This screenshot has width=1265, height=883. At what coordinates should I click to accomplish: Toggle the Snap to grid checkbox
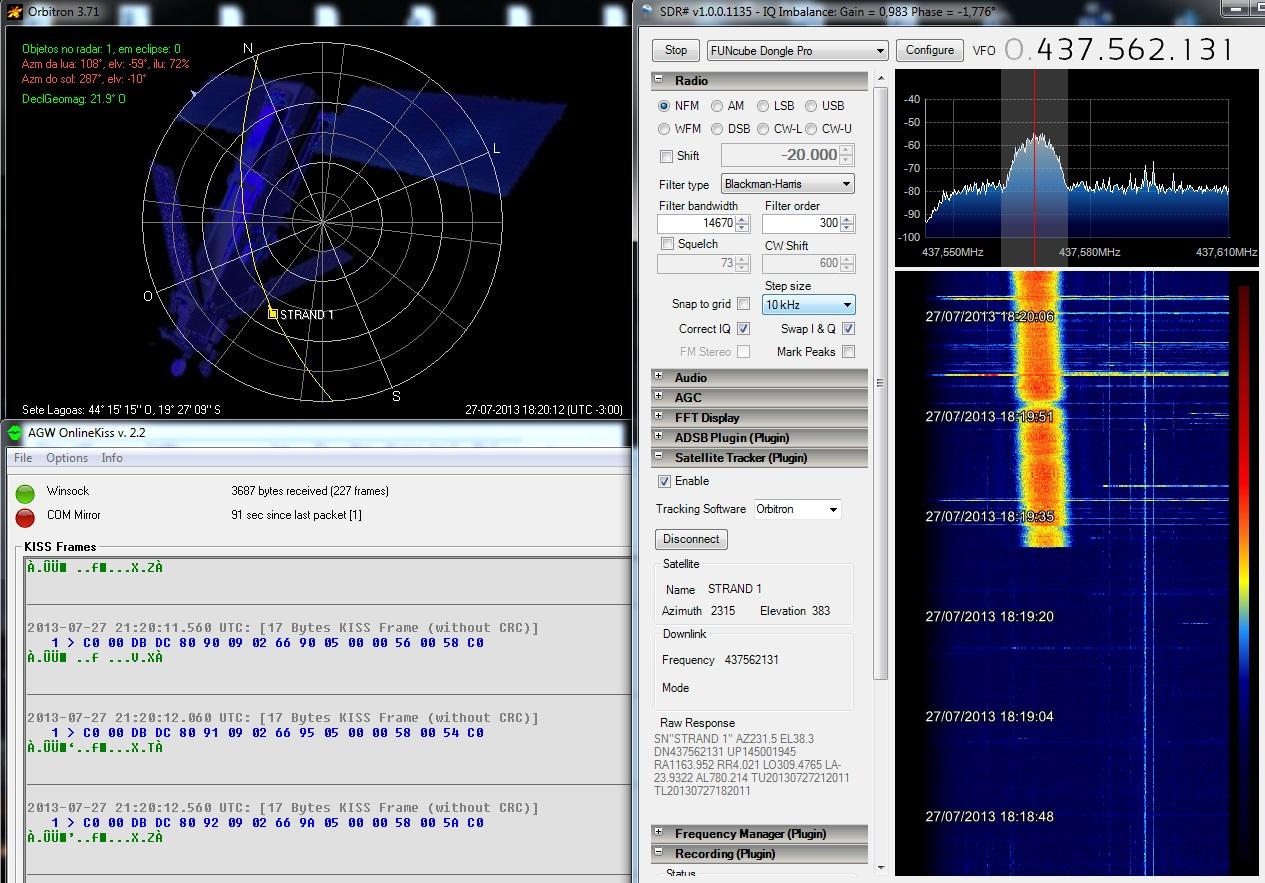pyautogui.click(x=743, y=304)
